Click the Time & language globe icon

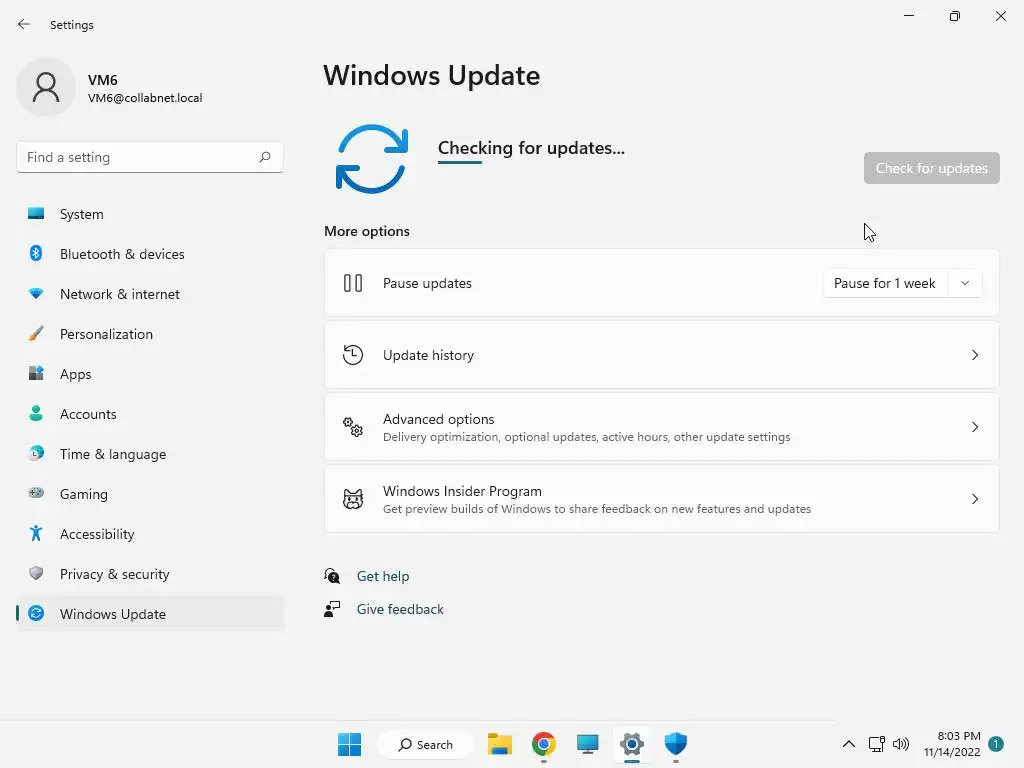(x=36, y=453)
